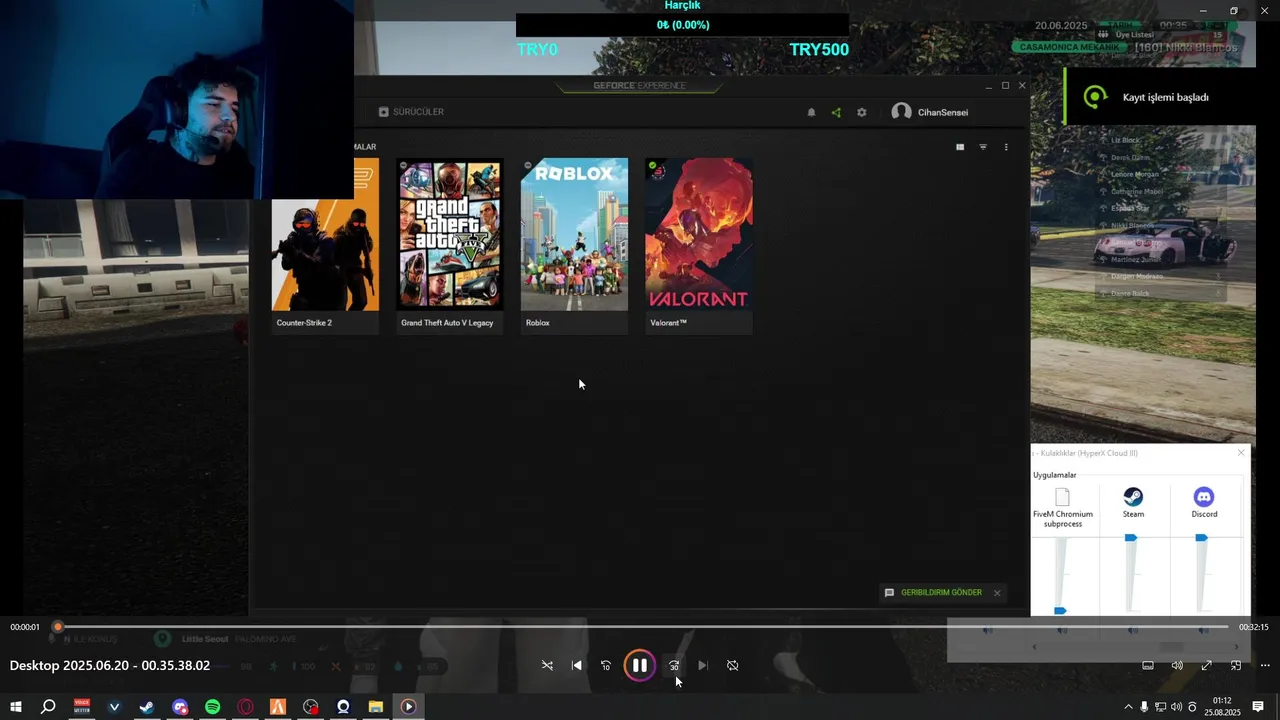Viewport: 1280px width, 720px height.
Task: Open GeForce games three-dot menu
Action: [x=1006, y=147]
